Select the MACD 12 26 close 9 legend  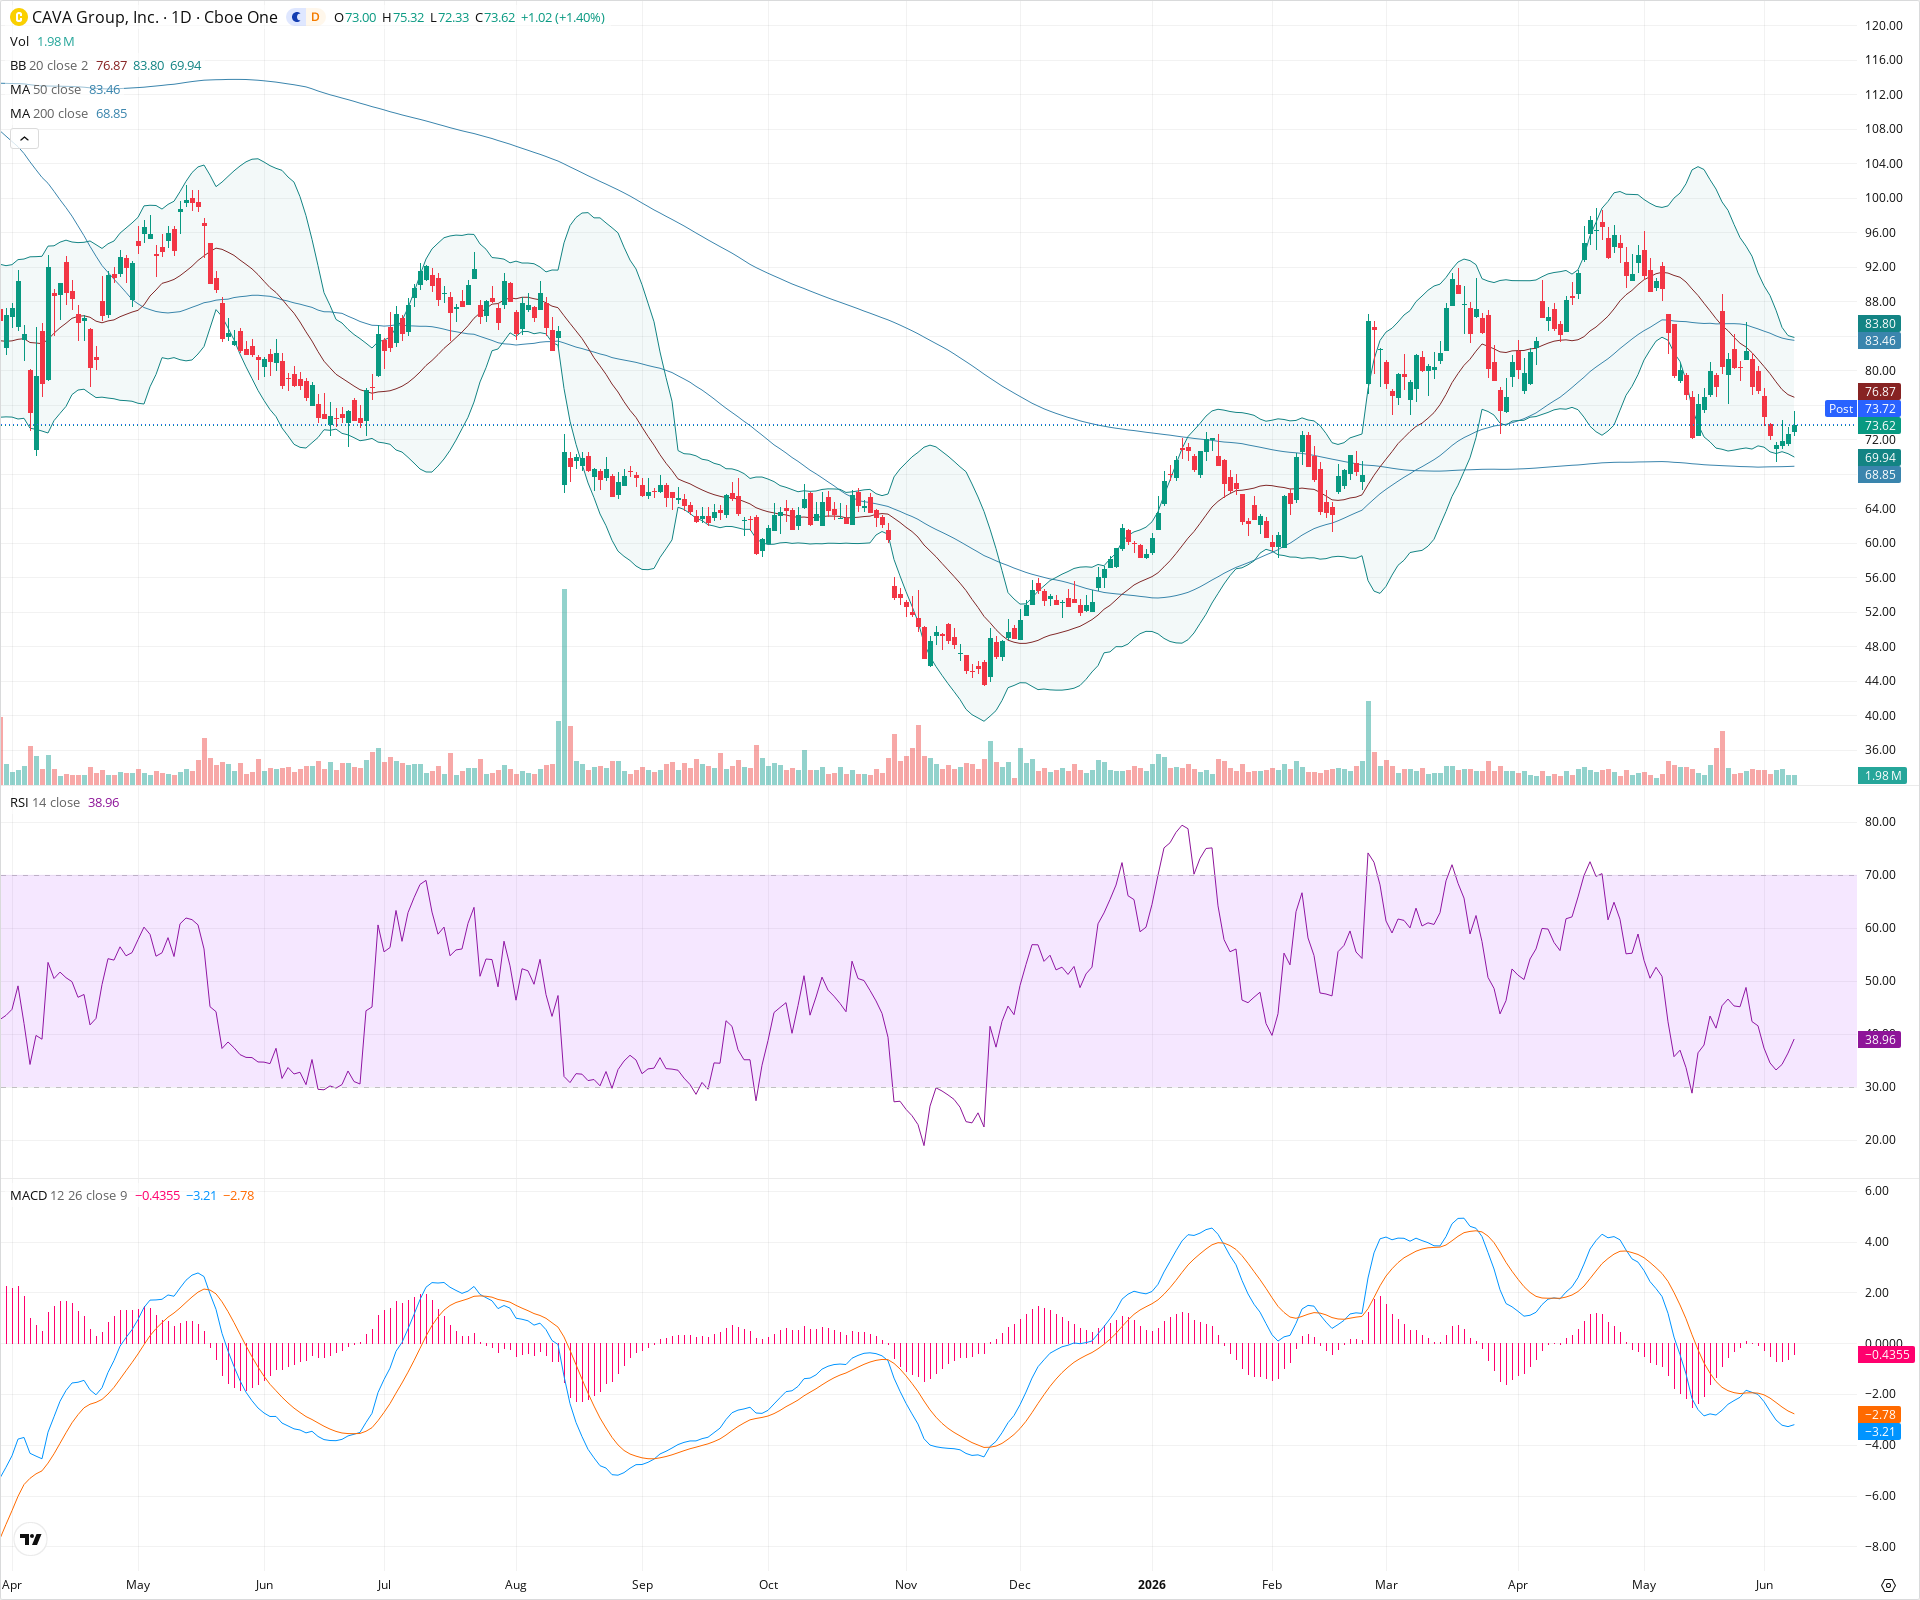[69, 1195]
